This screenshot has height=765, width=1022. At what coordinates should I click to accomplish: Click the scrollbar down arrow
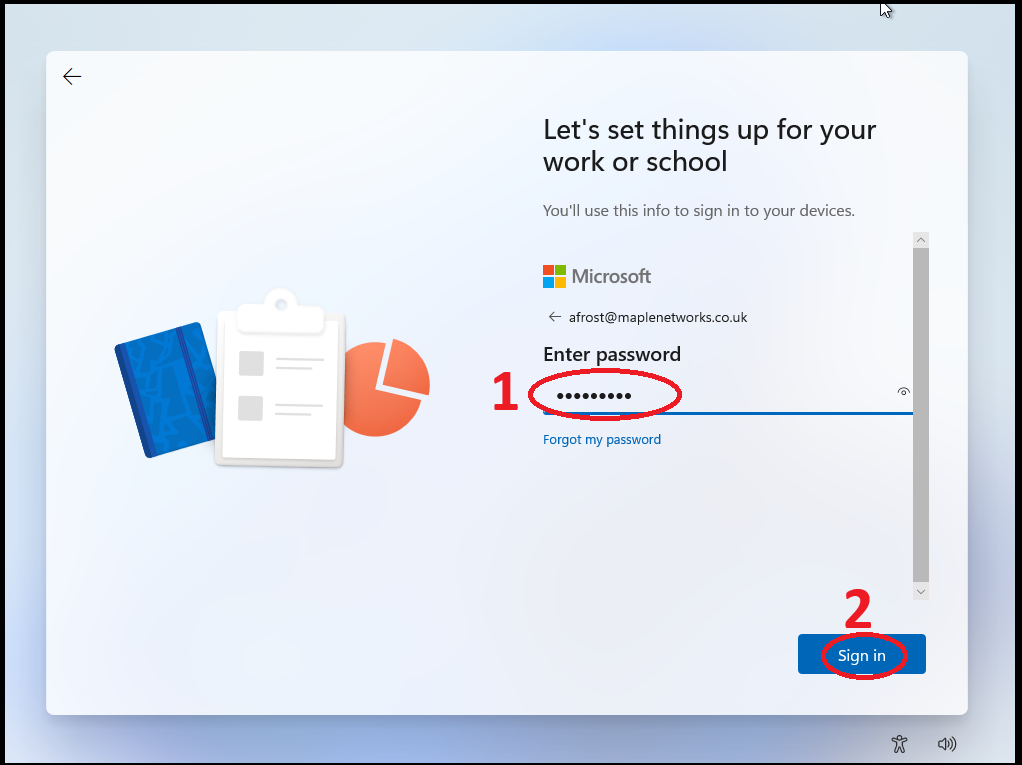[921, 592]
